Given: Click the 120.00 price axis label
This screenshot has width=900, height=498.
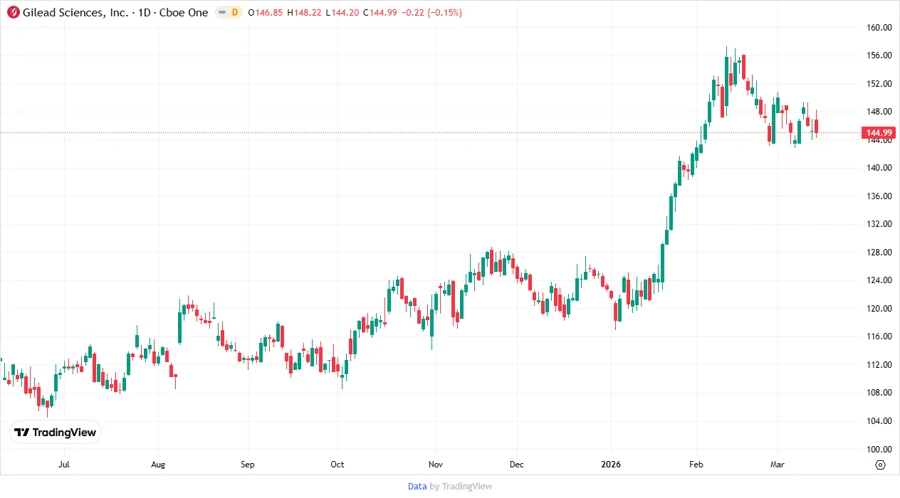Looking at the screenshot, I should 879,309.
